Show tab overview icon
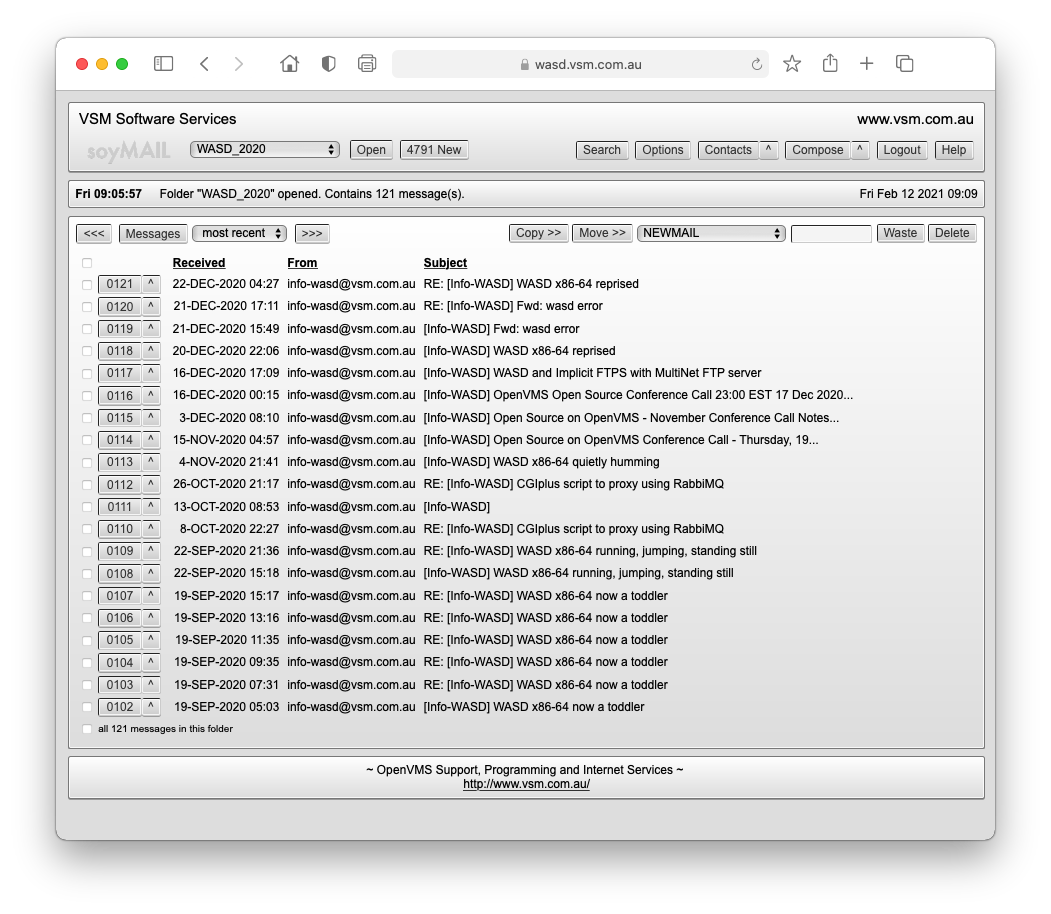Viewport: 1051px width, 914px height. 904,64
